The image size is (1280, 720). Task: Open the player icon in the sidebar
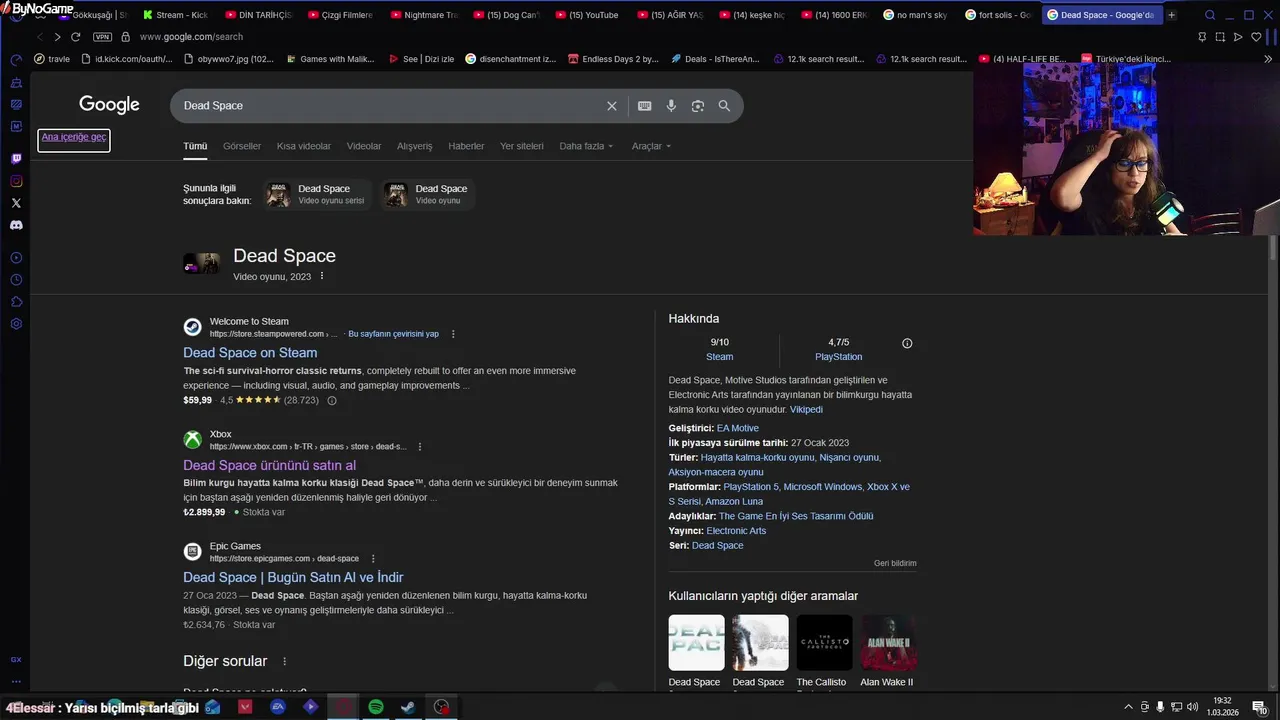click(16, 258)
